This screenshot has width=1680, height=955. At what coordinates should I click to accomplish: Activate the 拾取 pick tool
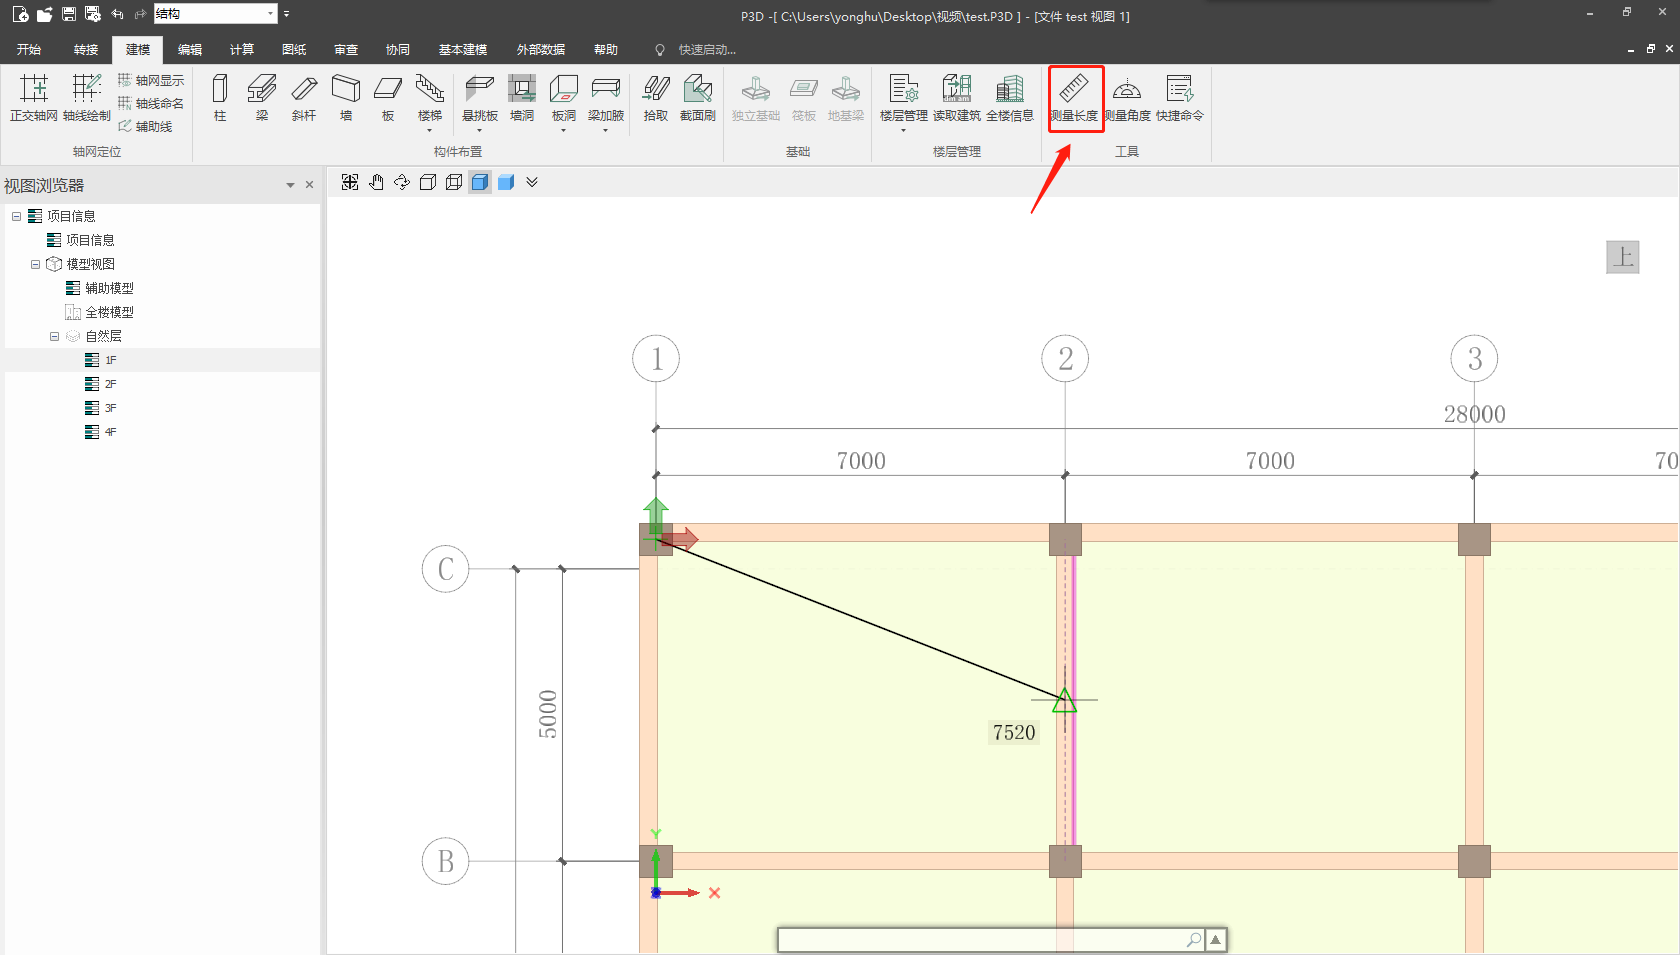click(655, 97)
